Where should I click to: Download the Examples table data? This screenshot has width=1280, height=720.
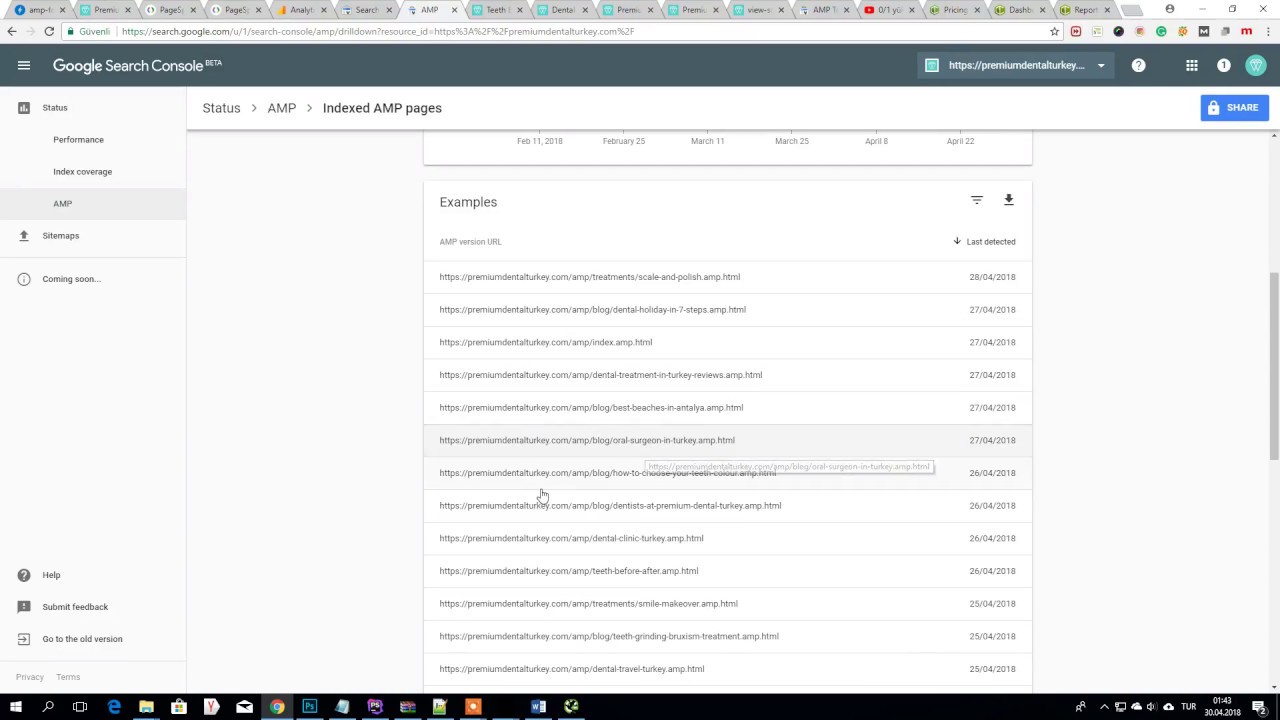(x=1009, y=200)
